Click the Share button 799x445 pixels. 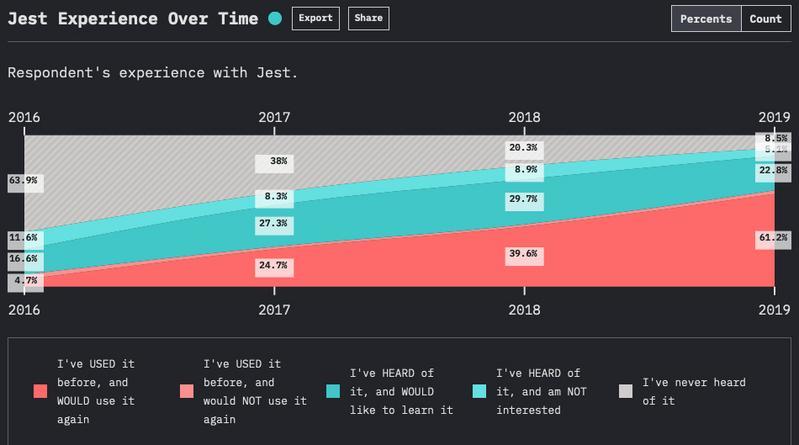click(x=368, y=18)
